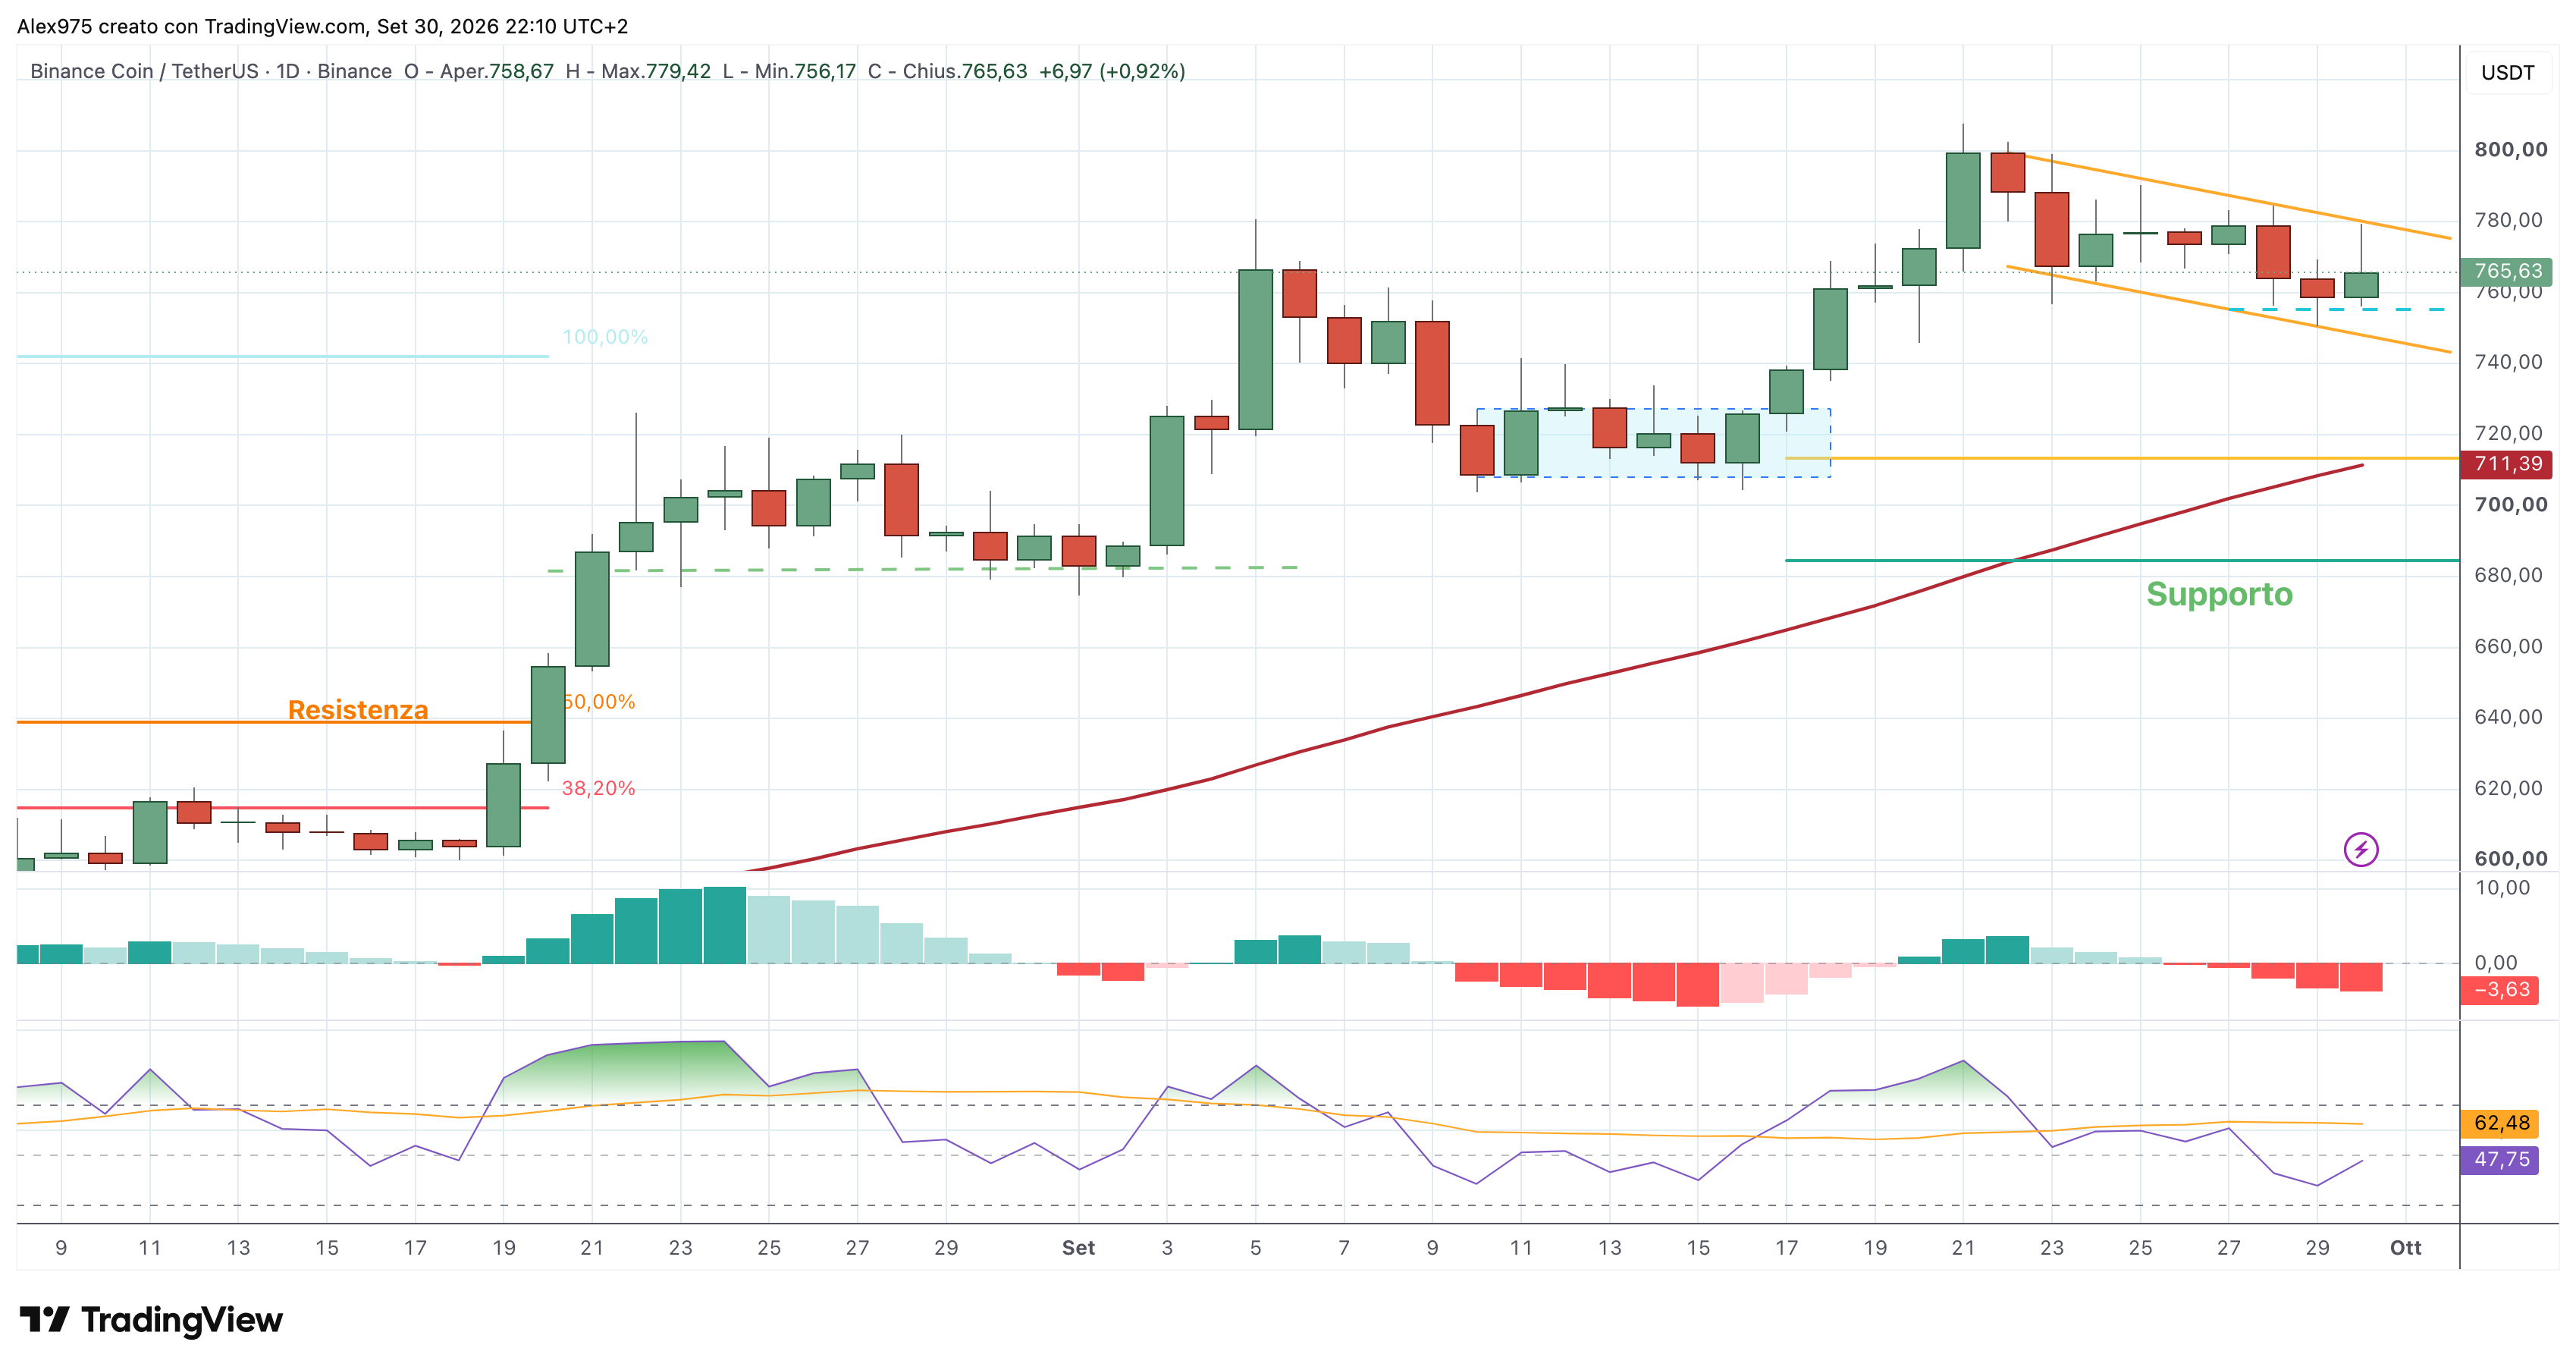Click the 700,00 price axis label

tap(2511, 505)
